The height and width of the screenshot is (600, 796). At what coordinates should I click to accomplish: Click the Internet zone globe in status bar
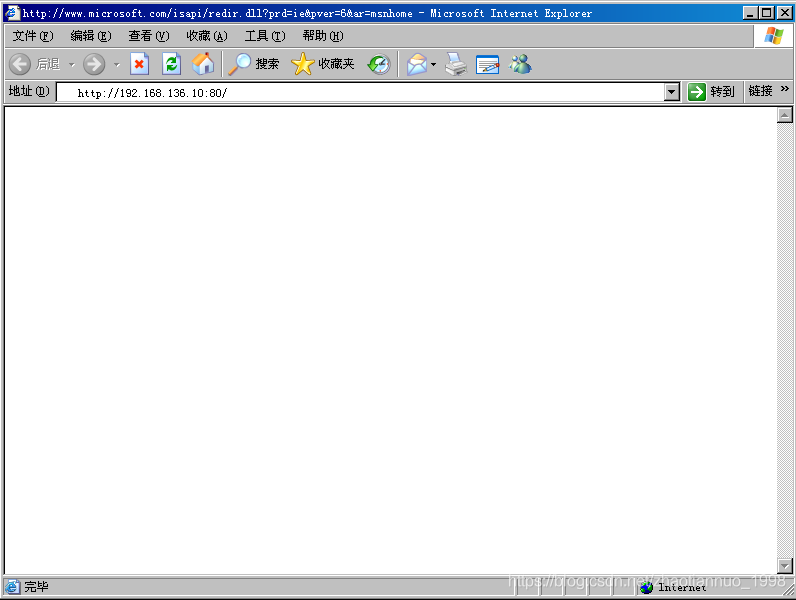646,587
